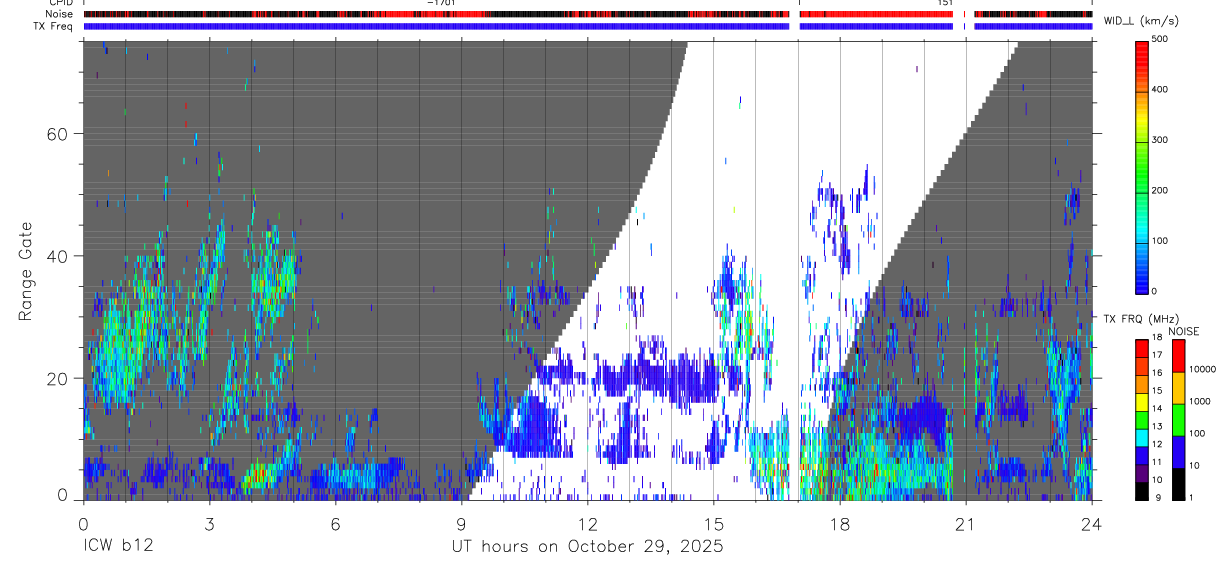
Task: Click the 'NOISE' legend title
Action: (1183, 331)
